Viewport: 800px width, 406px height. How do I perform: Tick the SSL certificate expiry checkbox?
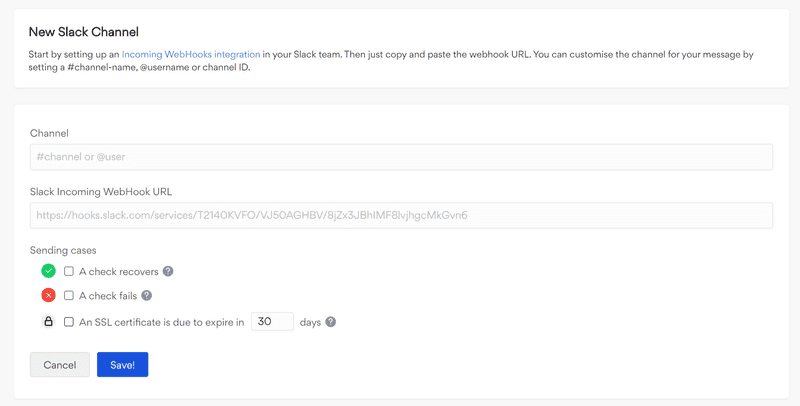tap(69, 322)
